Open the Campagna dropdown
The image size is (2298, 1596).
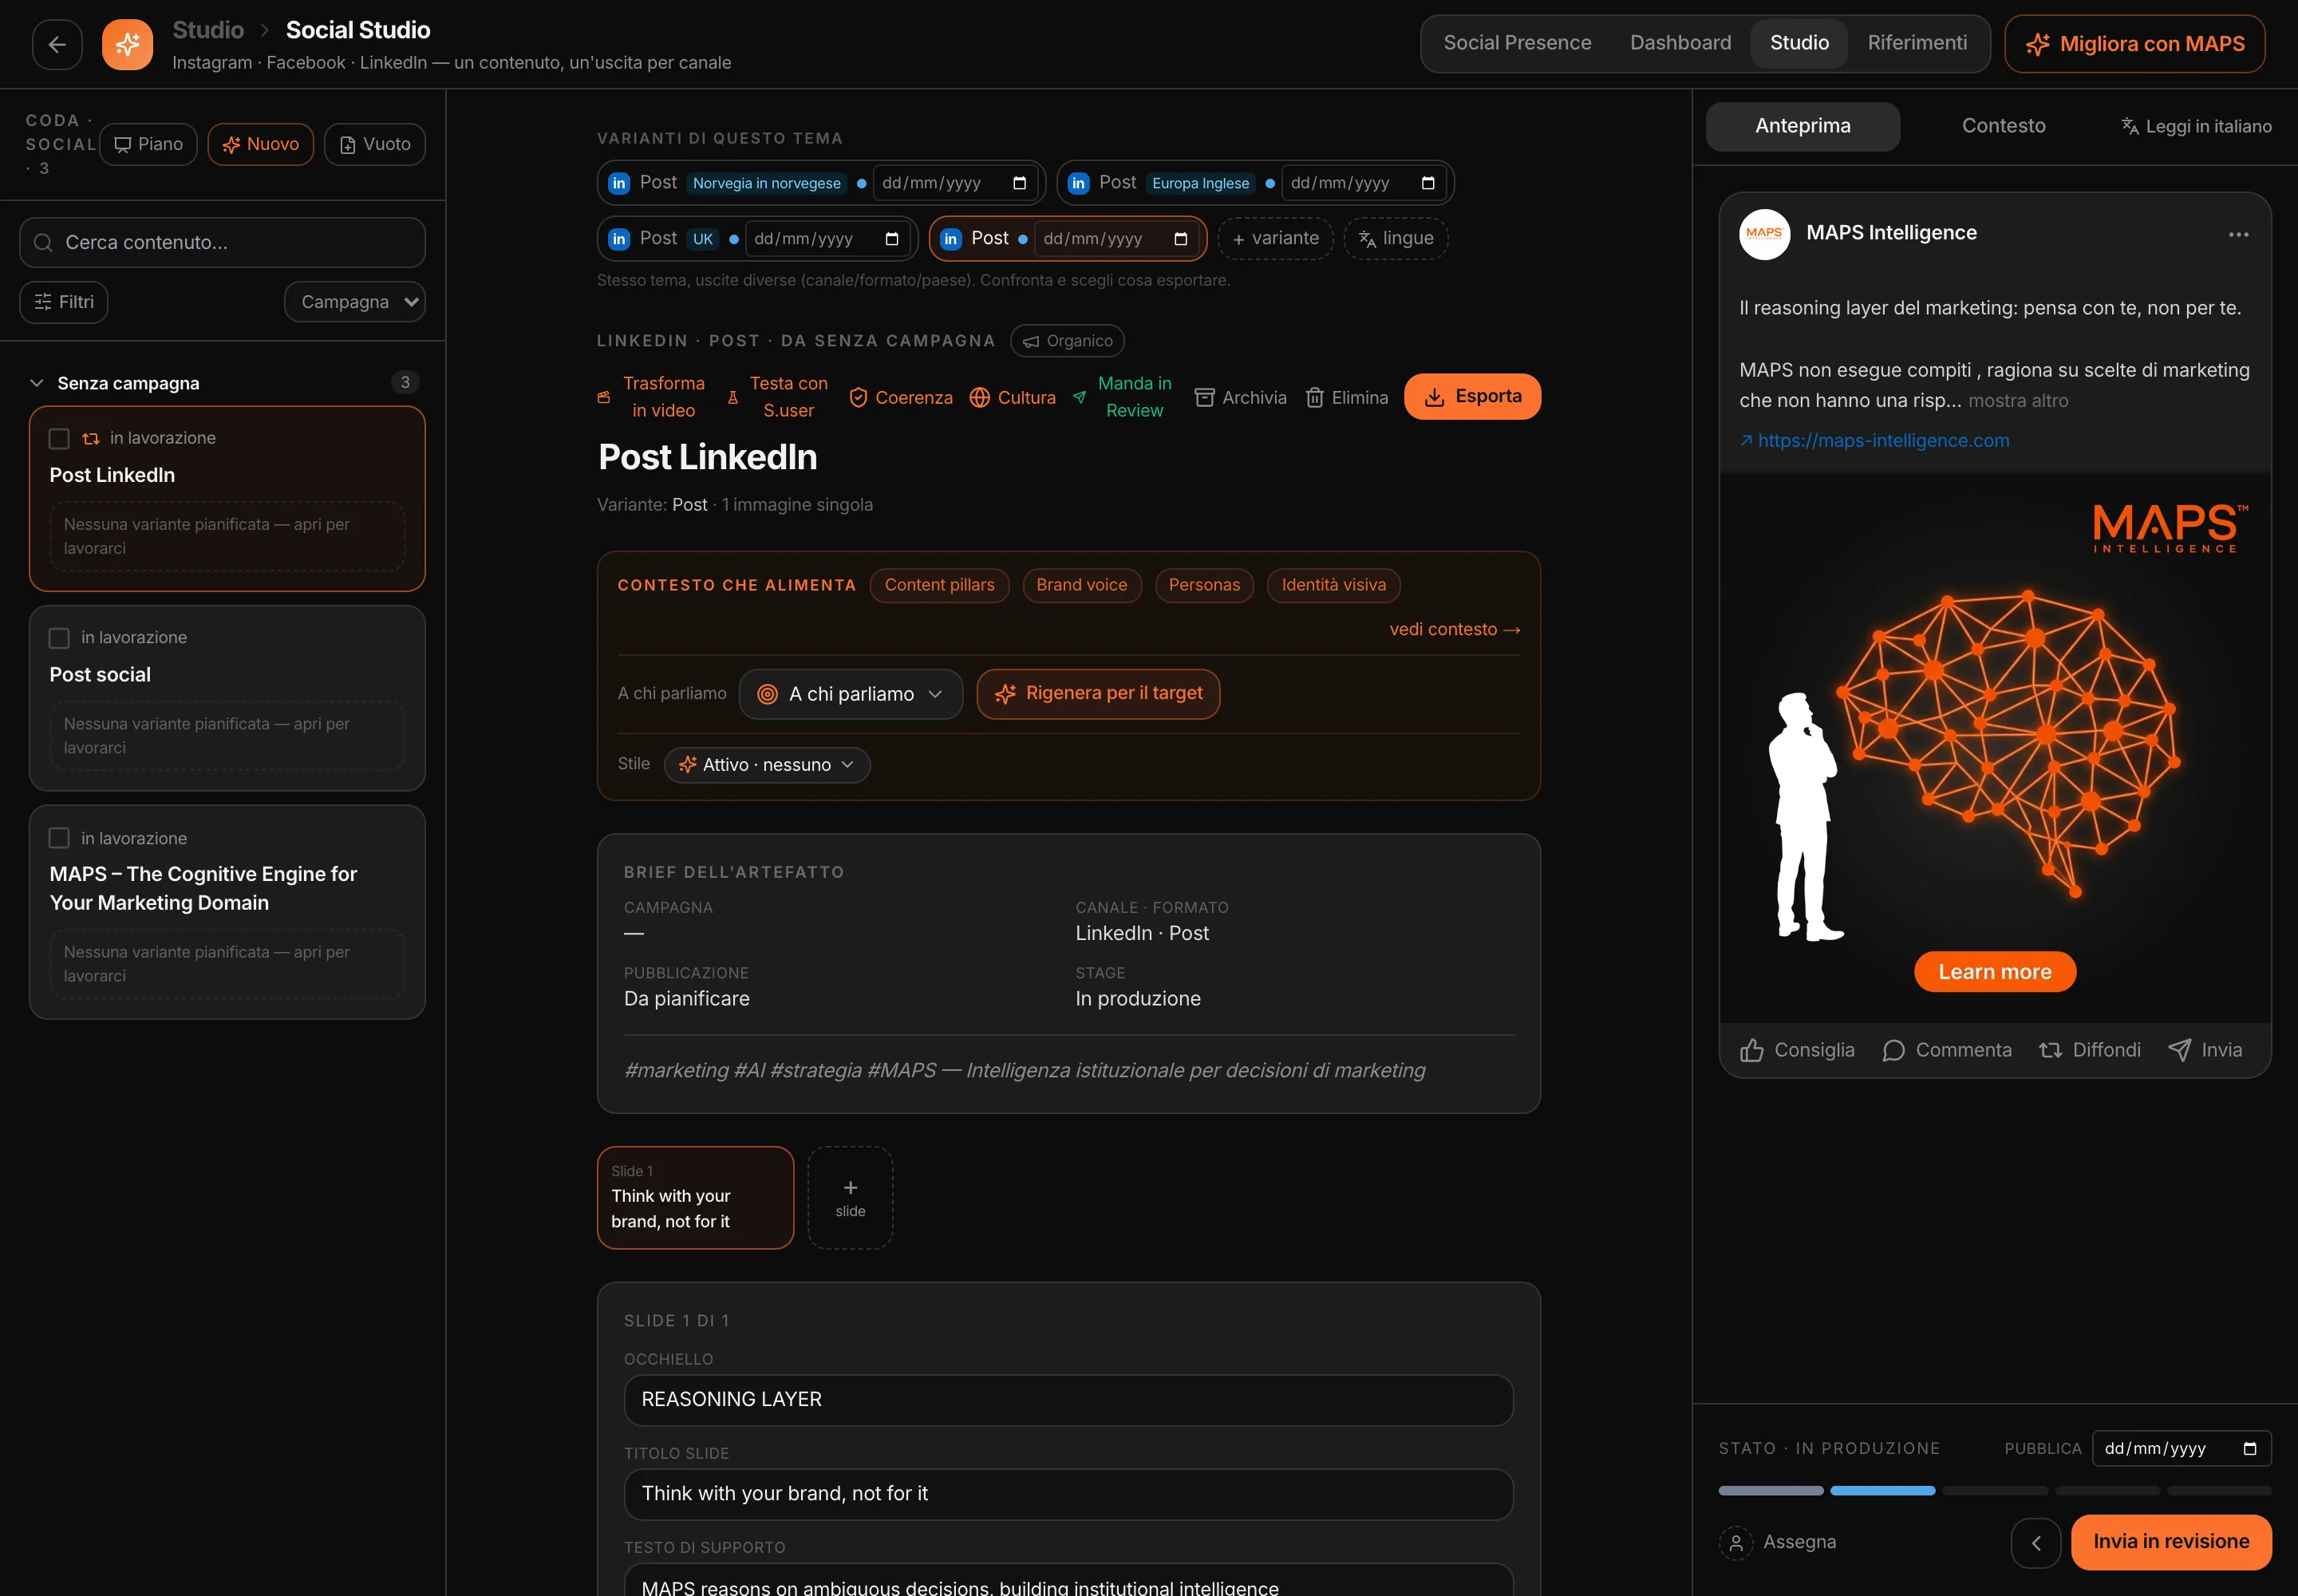(x=355, y=302)
